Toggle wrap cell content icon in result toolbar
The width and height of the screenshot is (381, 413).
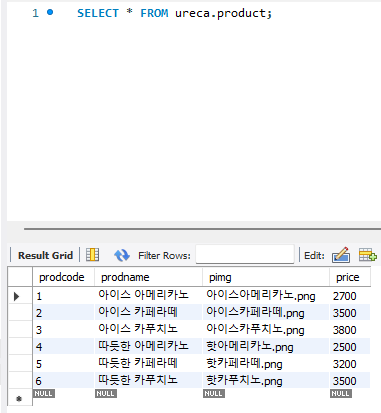coord(92,255)
